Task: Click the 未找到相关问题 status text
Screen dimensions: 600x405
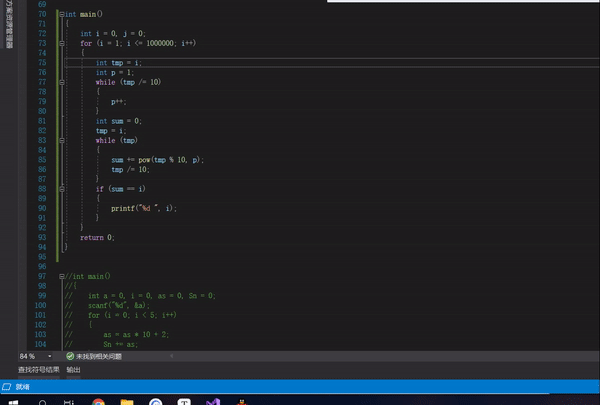Action: (x=99, y=357)
